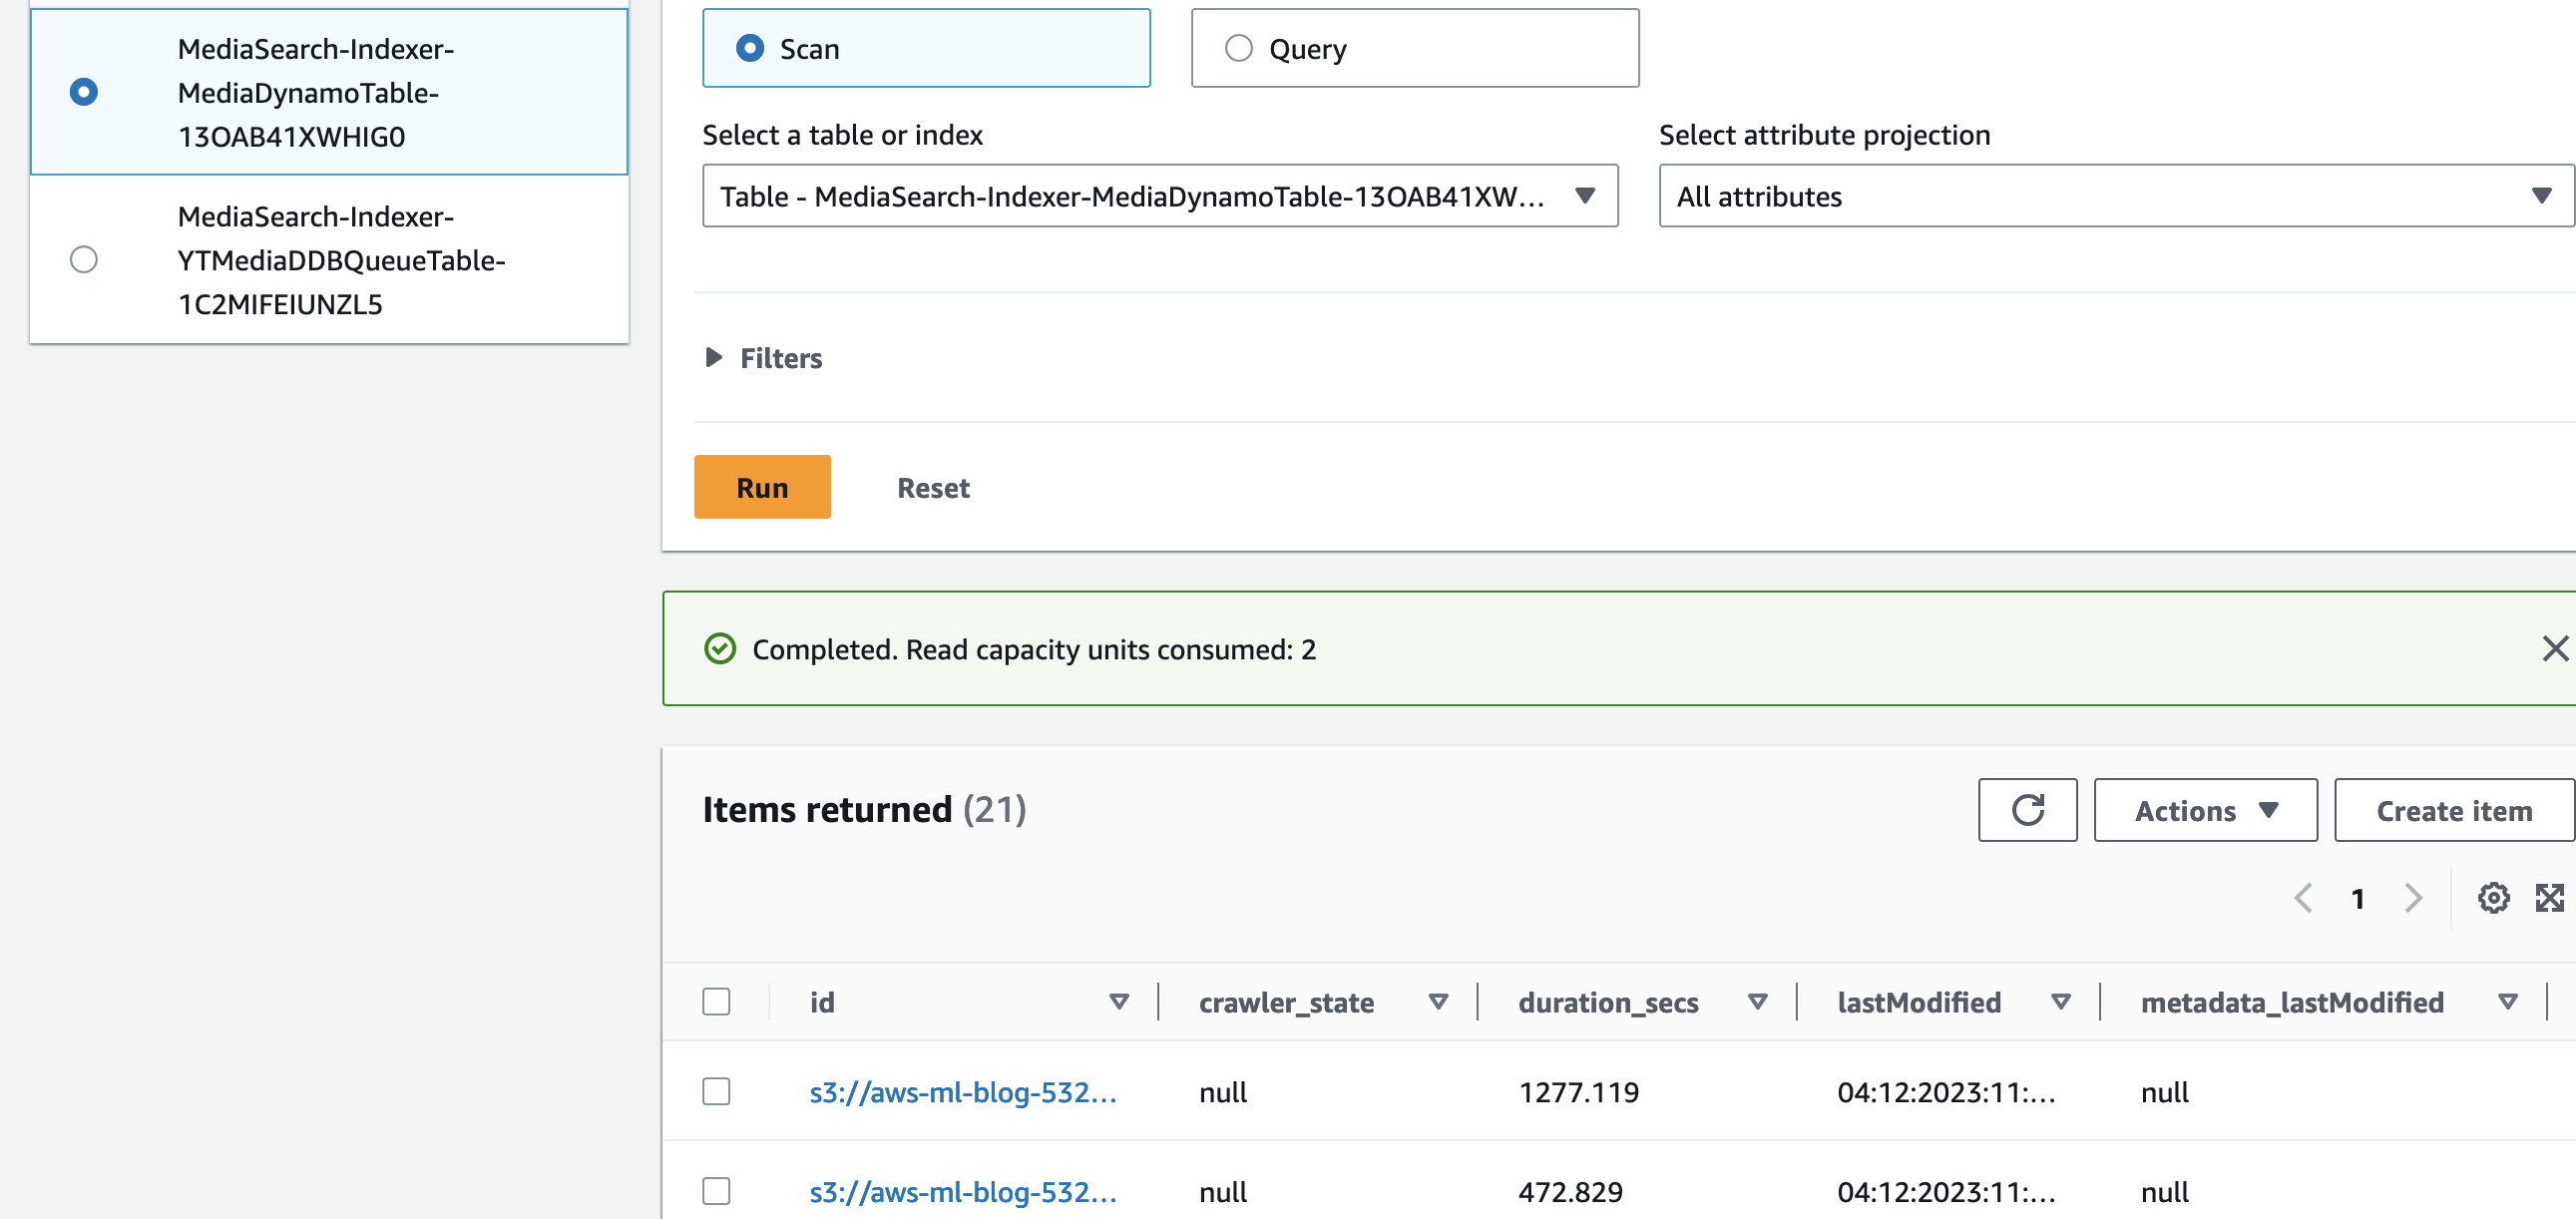
Task: Go to previous results page
Action: [2303, 898]
